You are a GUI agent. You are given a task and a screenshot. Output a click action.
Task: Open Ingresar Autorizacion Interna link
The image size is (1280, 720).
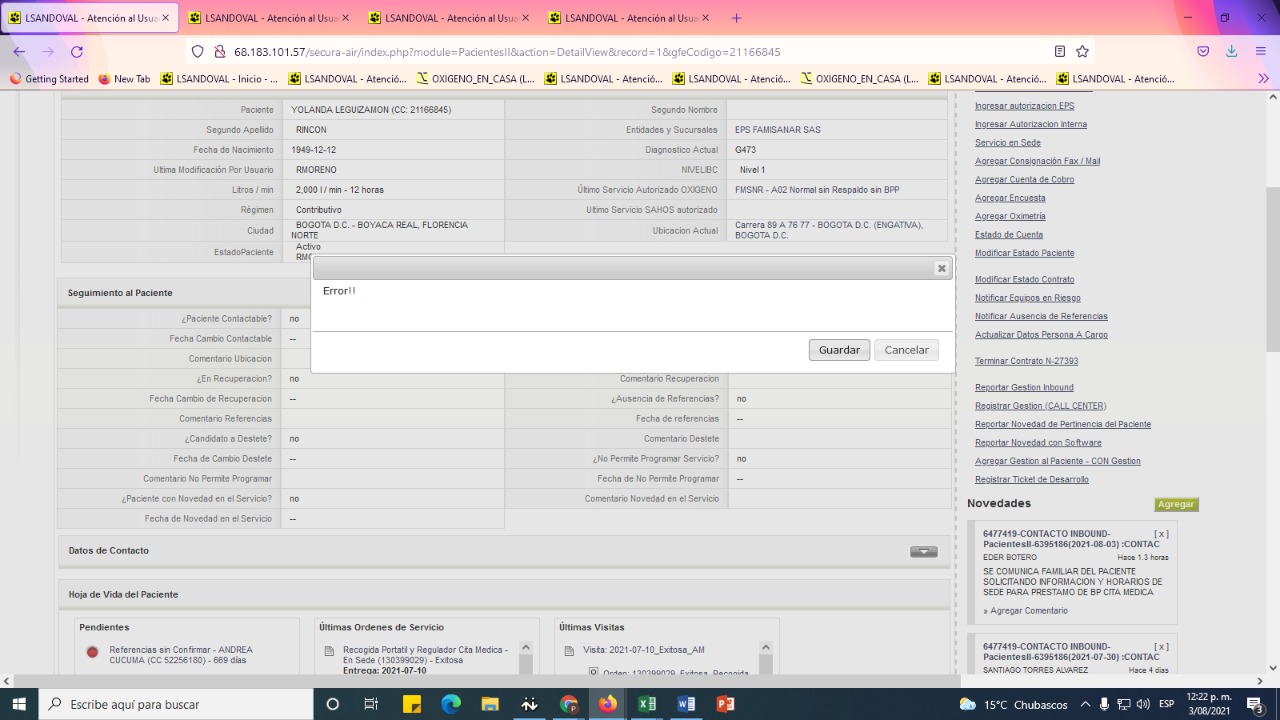pos(1031,124)
